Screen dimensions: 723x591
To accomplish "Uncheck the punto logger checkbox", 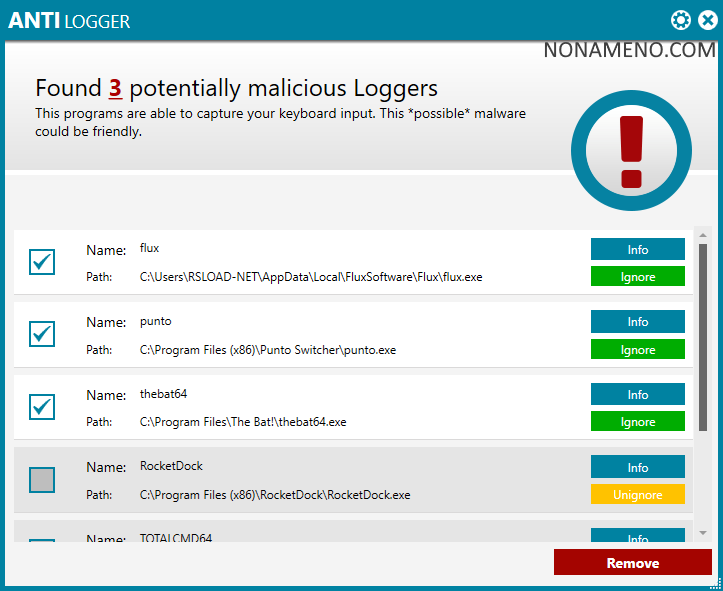I will click(42, 334).
